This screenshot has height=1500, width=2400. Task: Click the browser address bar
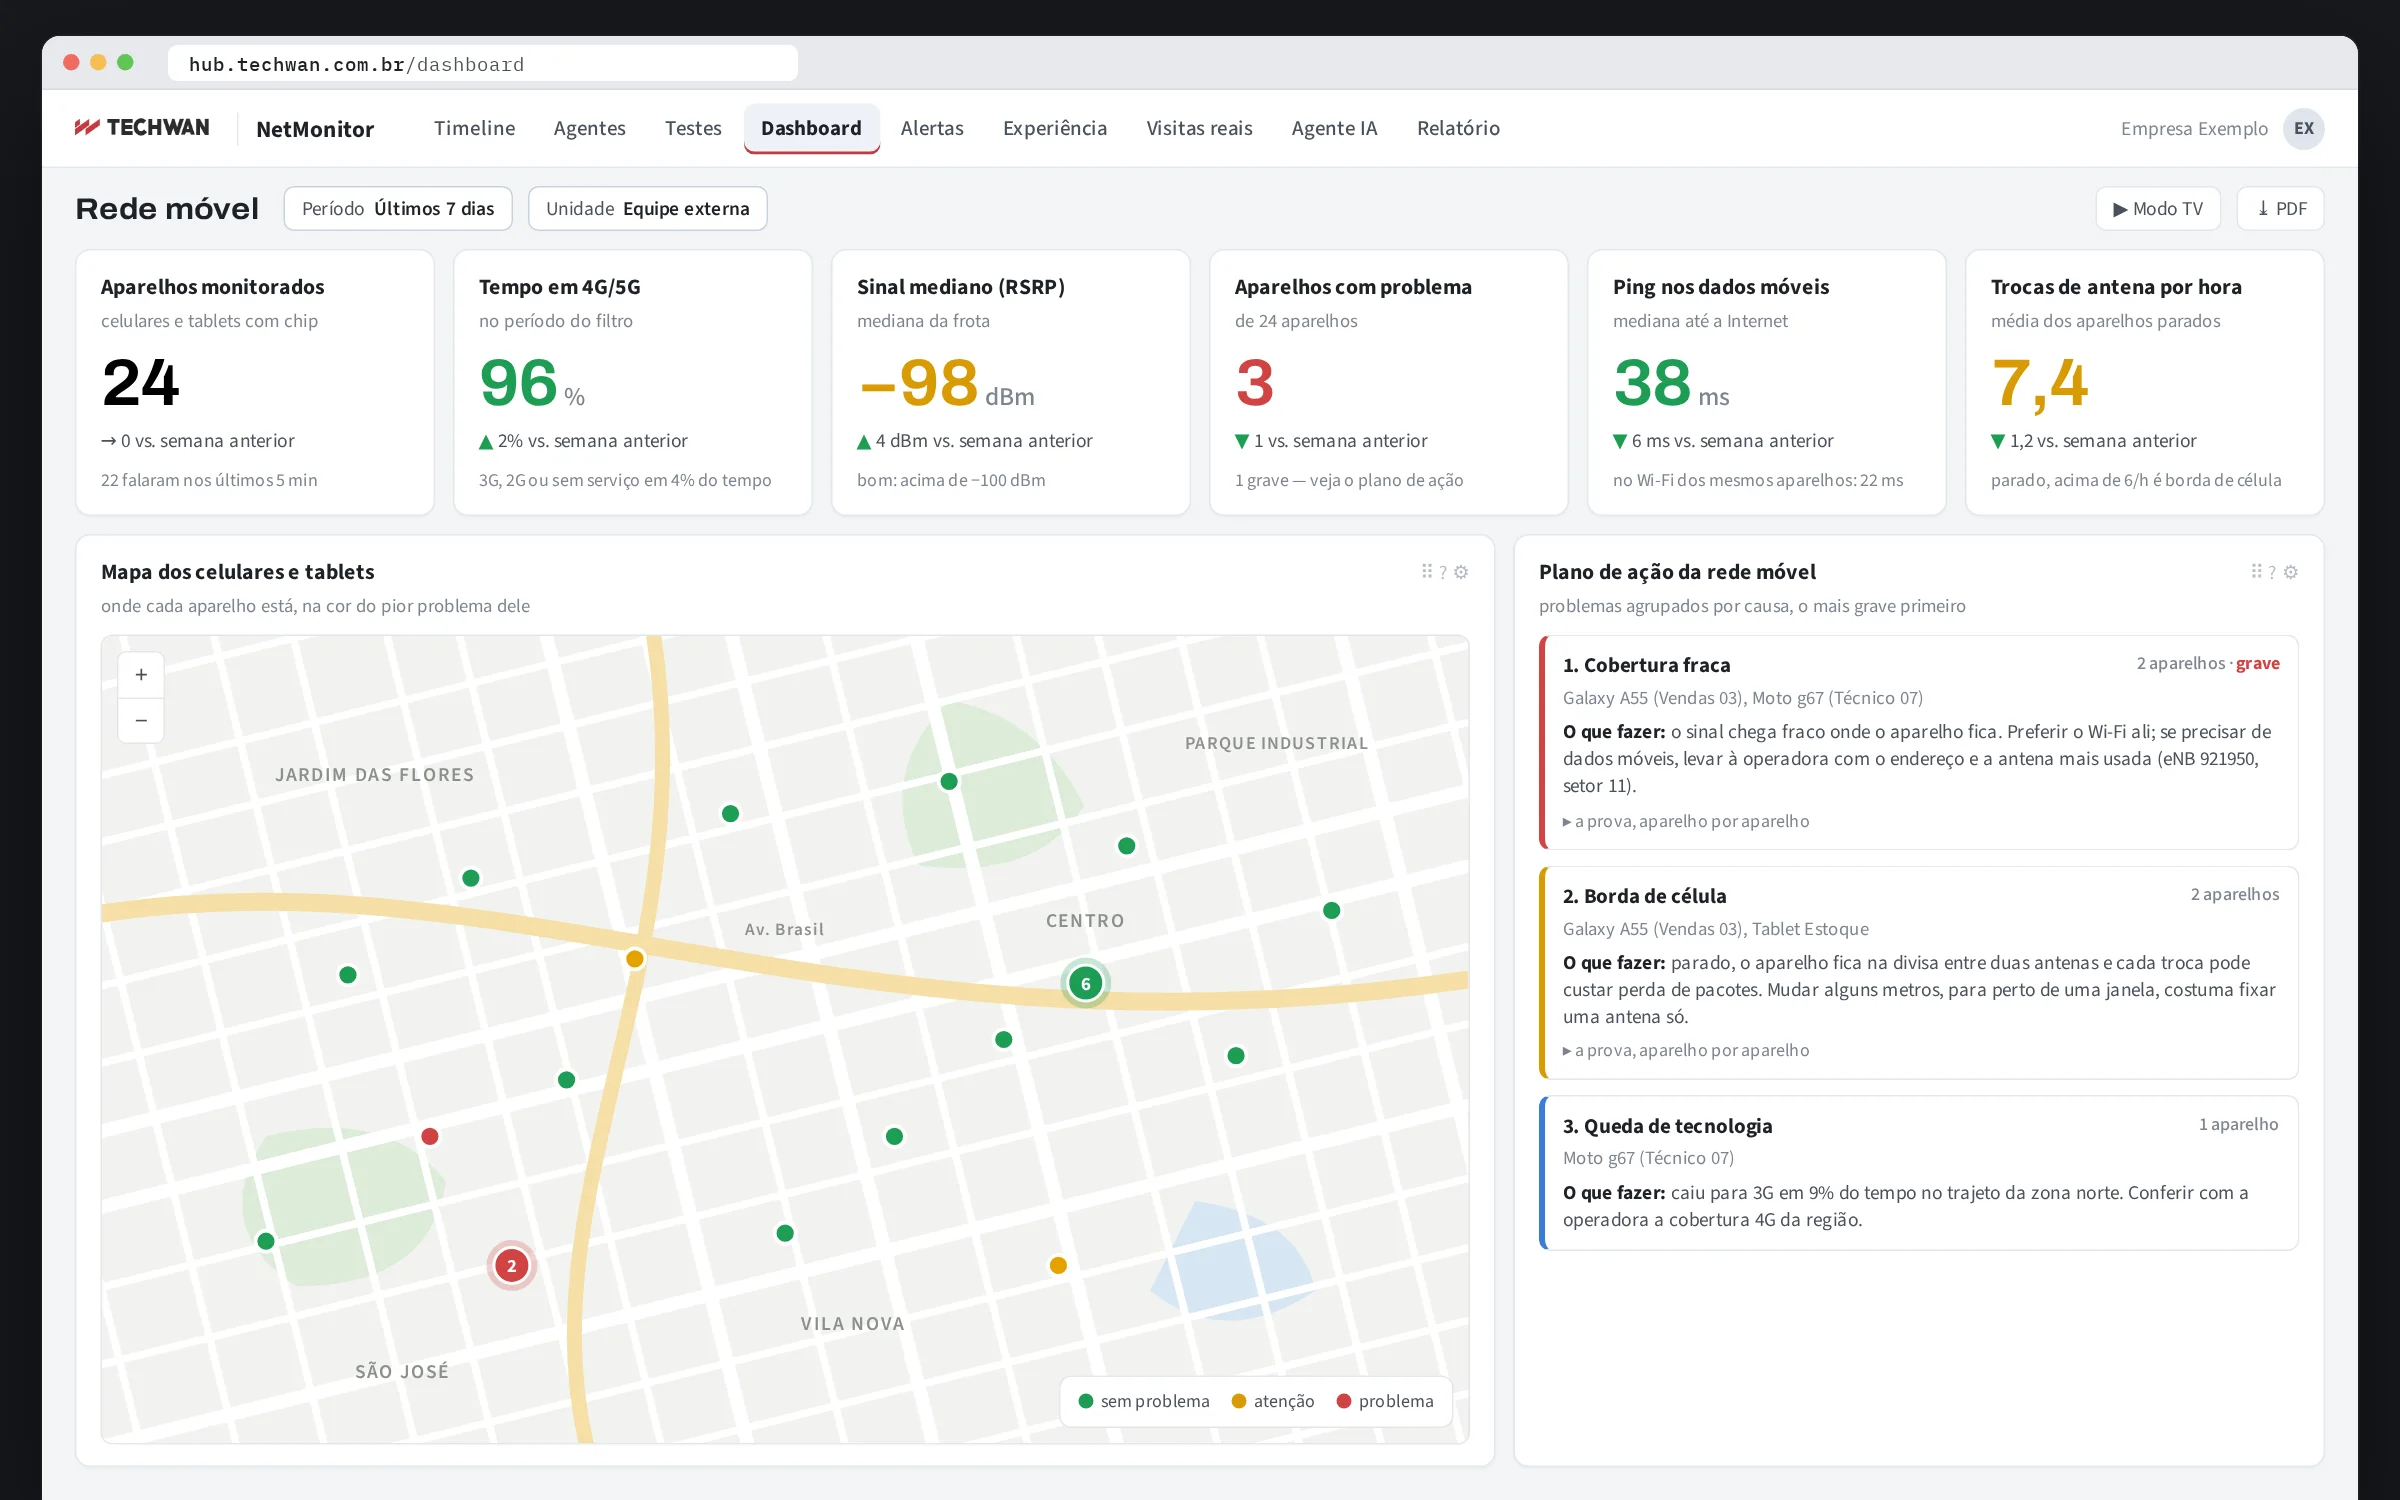click(x=483, y=64)
